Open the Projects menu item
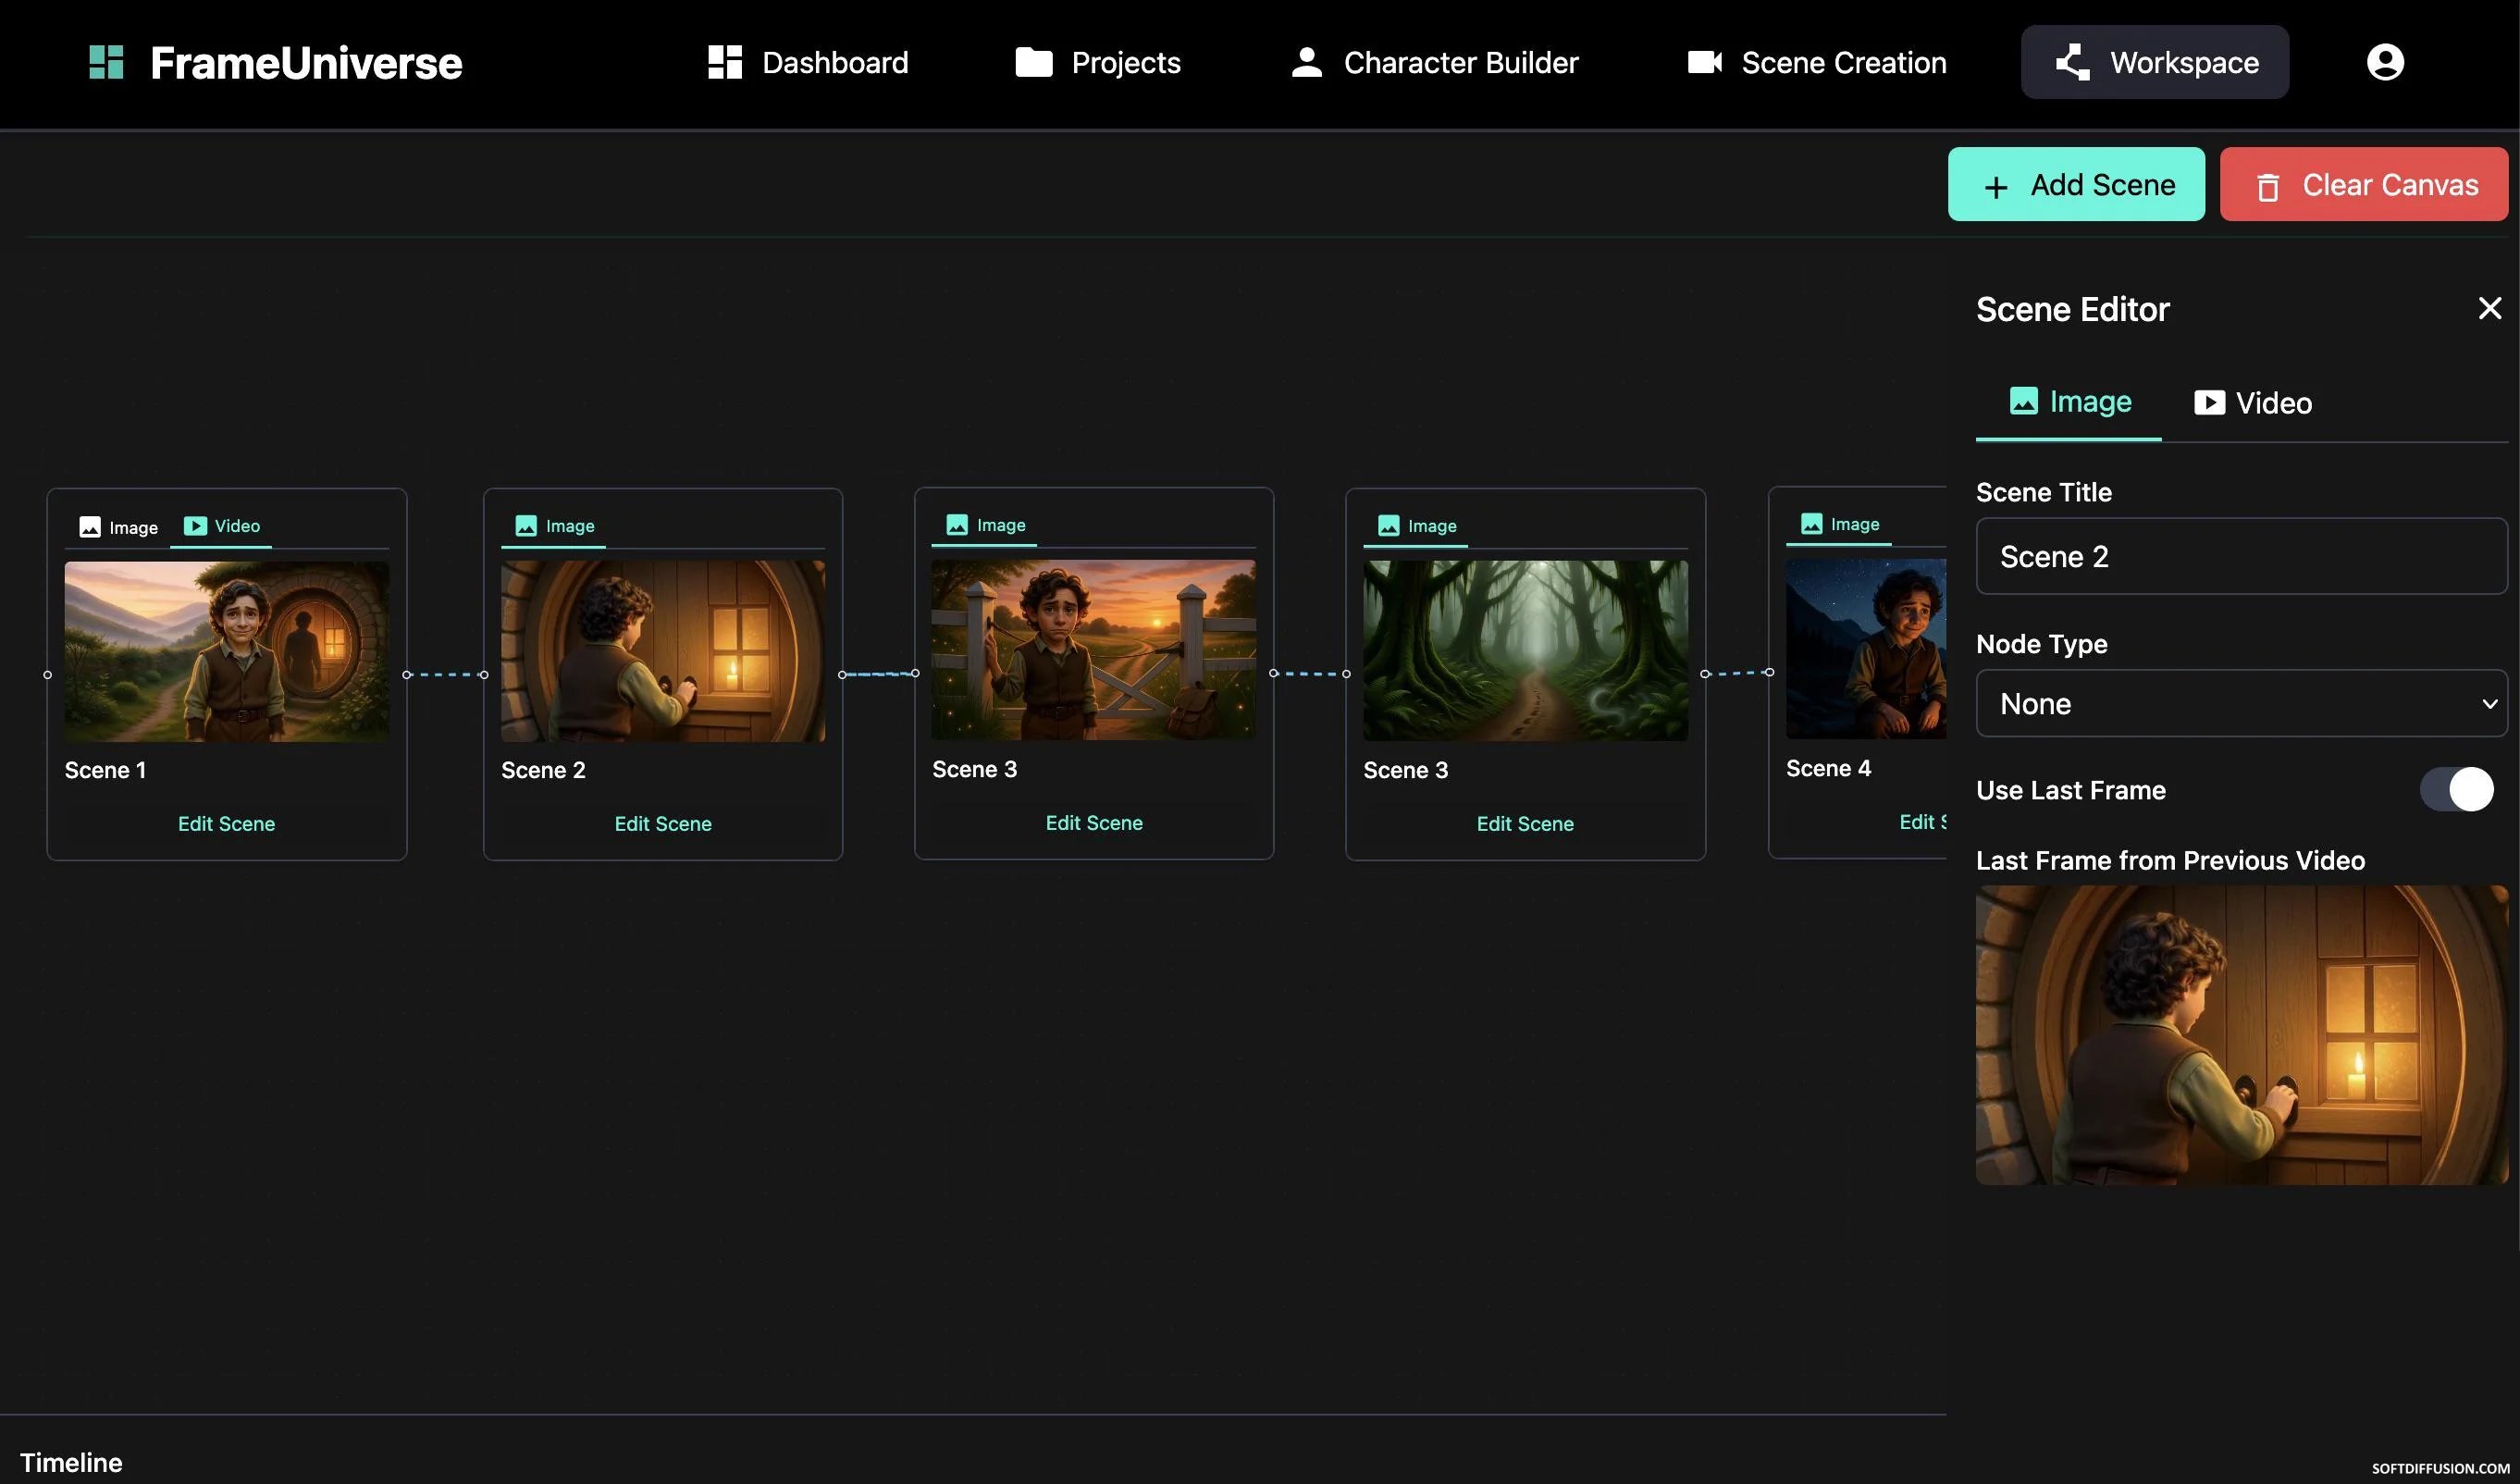 pyautogui.click(x=1098, y=62)
